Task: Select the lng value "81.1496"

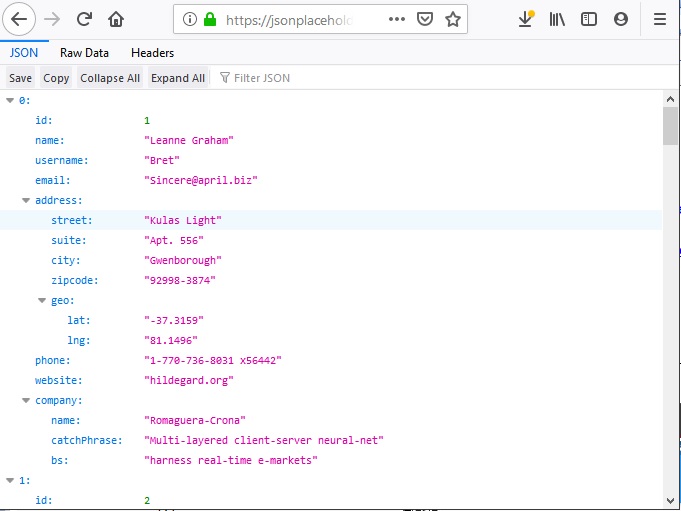Action: 171,340
